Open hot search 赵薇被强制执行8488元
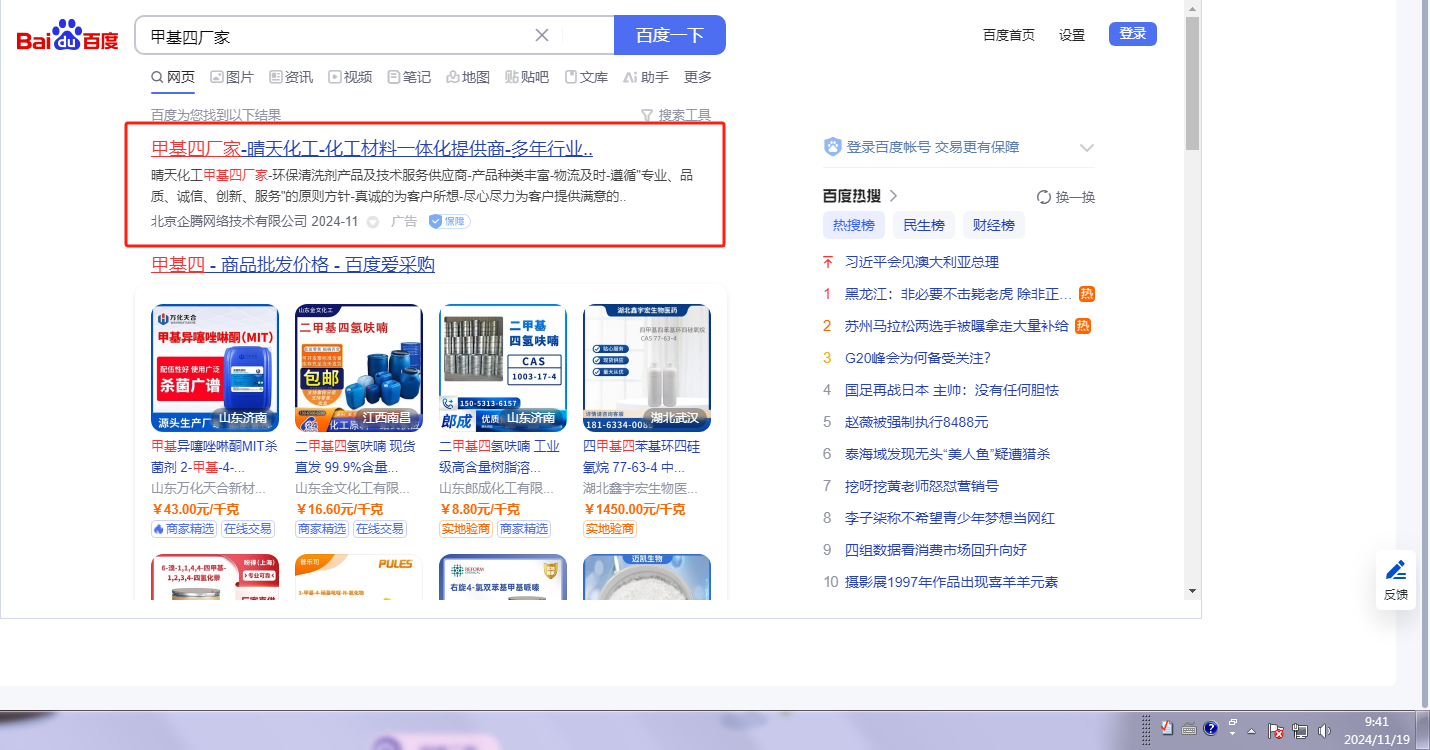This screenshot has width=1430, height=750. pos(916,422)
